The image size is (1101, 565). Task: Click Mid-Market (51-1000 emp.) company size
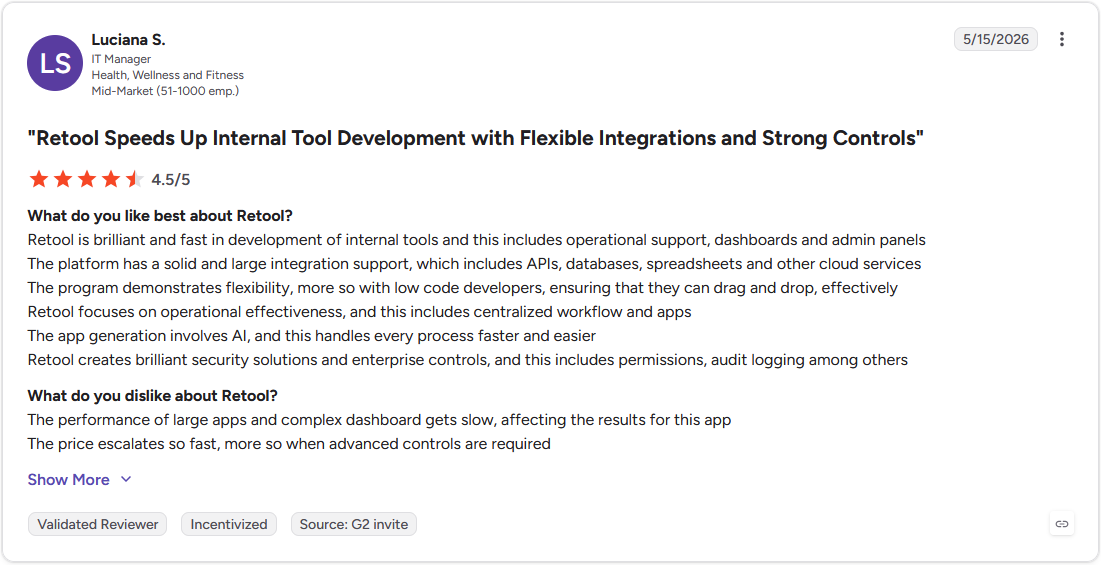coord(165,91)
